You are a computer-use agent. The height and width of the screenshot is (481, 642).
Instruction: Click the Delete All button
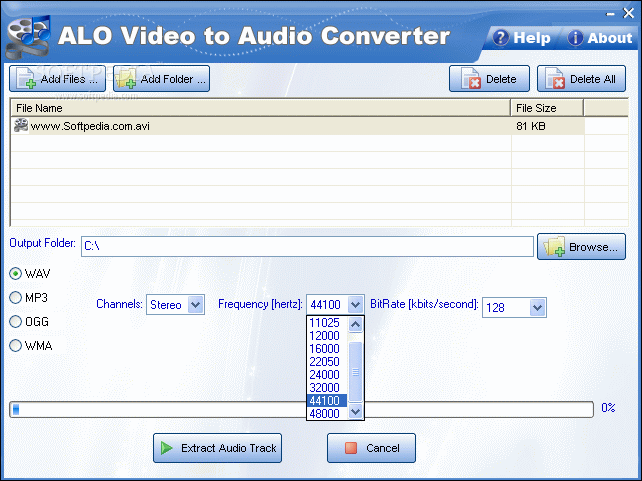point(581,79)
